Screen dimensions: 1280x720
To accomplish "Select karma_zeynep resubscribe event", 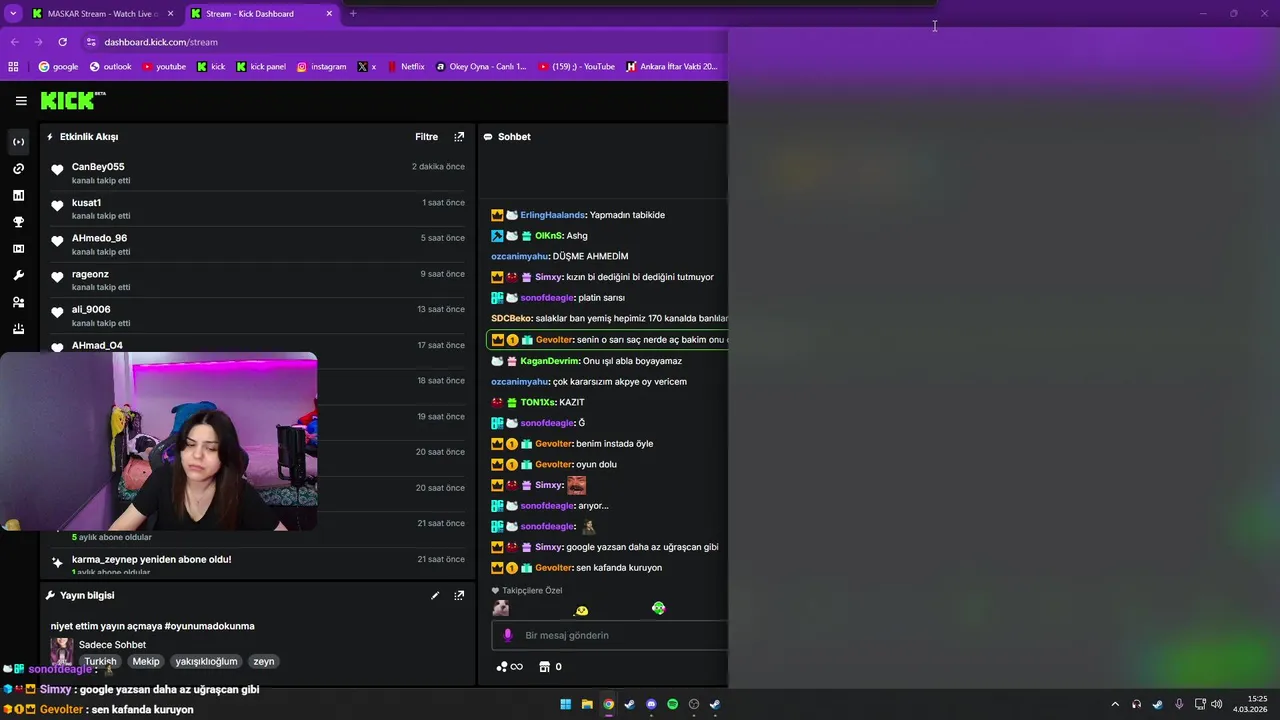I will click(x=258, y=564).
